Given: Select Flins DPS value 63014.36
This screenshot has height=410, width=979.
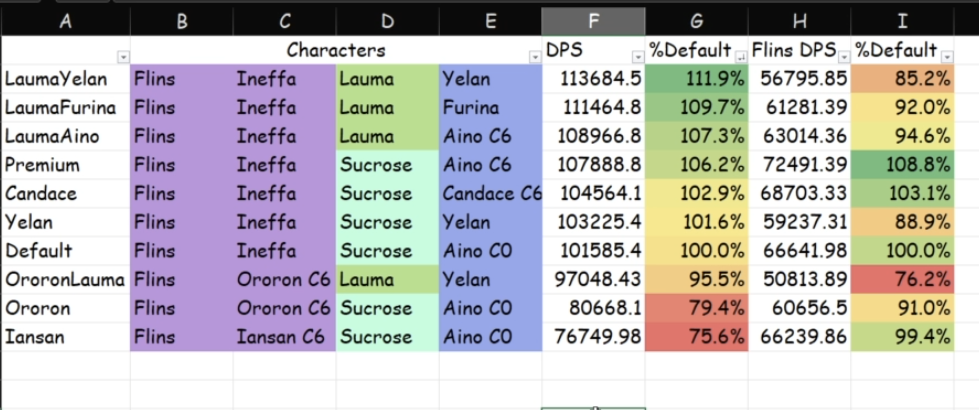Looking at the screenshot, I should pyautogui.click(x=800, y=136).
